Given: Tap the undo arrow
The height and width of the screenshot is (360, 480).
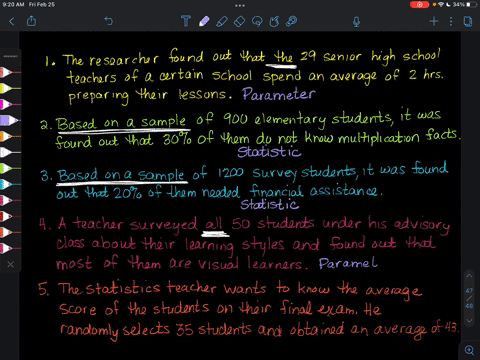Looking at the screenshot, I should (x=108, y=21).
